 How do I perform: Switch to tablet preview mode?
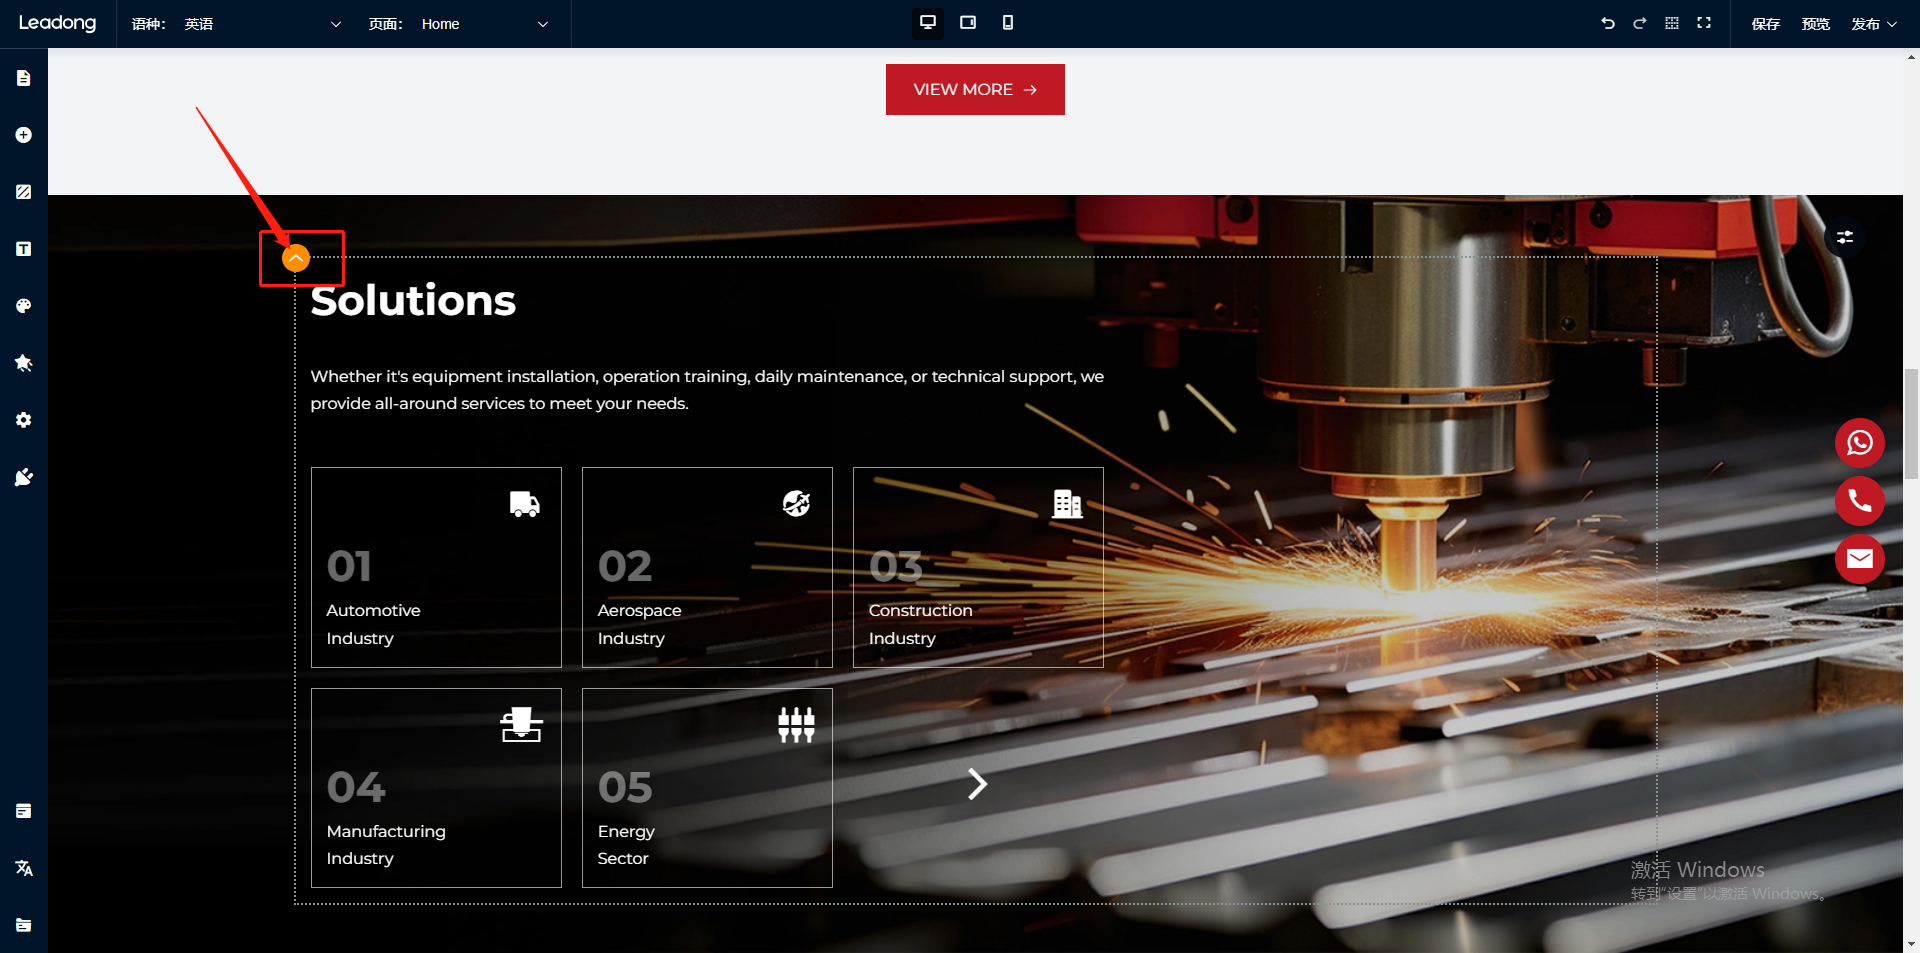coord(968,23)
